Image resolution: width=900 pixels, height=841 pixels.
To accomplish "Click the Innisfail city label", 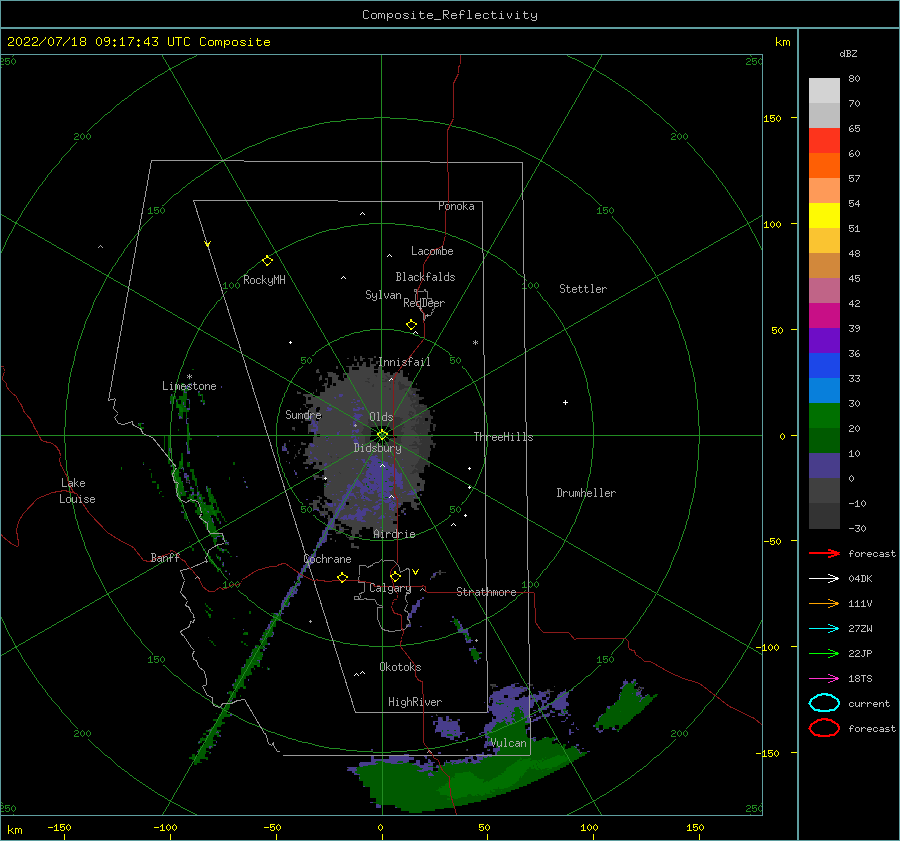I will (x=404, y=362).
